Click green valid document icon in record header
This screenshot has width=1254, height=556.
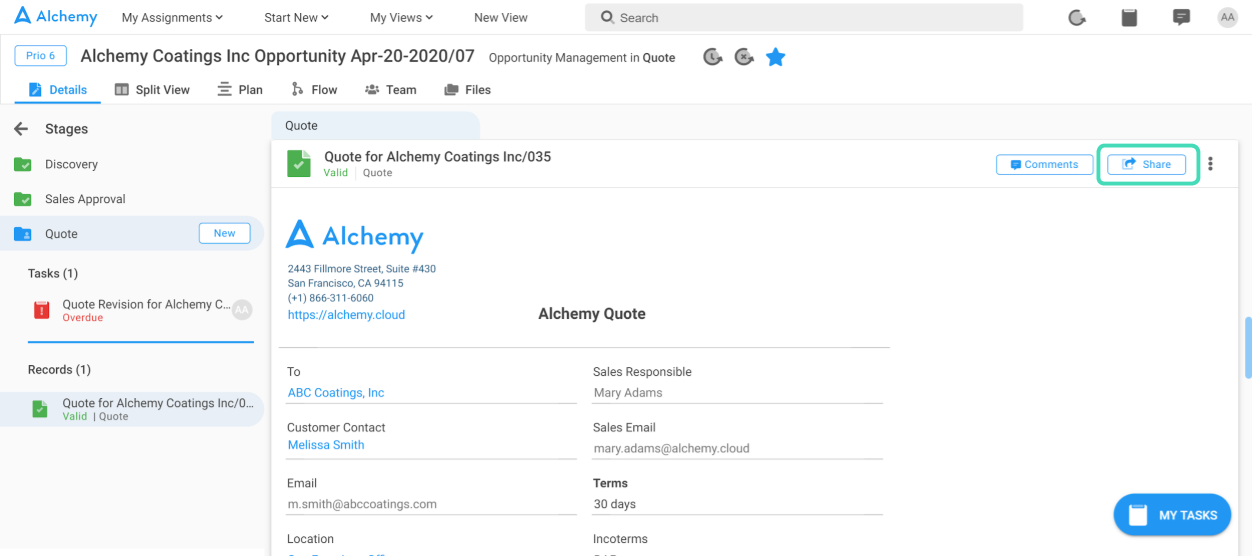[x=299, y=164]
